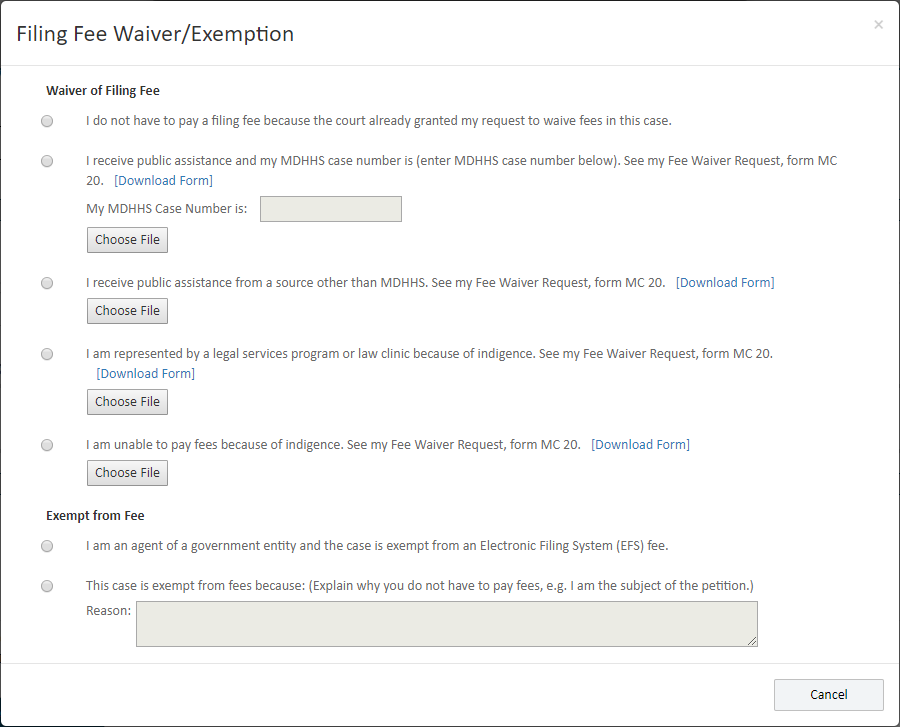Choose a file for the MDHHS assistance option
The height and width of the screenshot is (727, 900).
coord(127,240)
